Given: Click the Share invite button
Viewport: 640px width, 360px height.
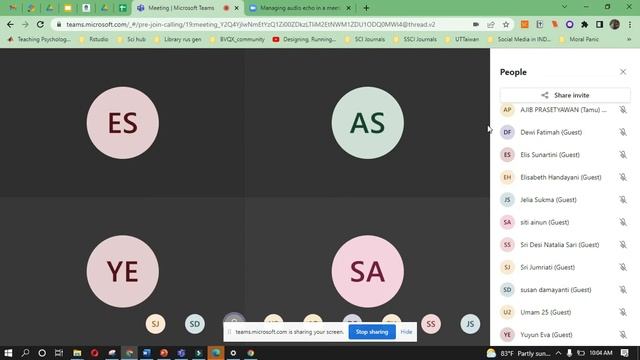Looking at the screenshot, I should (565, 95).
